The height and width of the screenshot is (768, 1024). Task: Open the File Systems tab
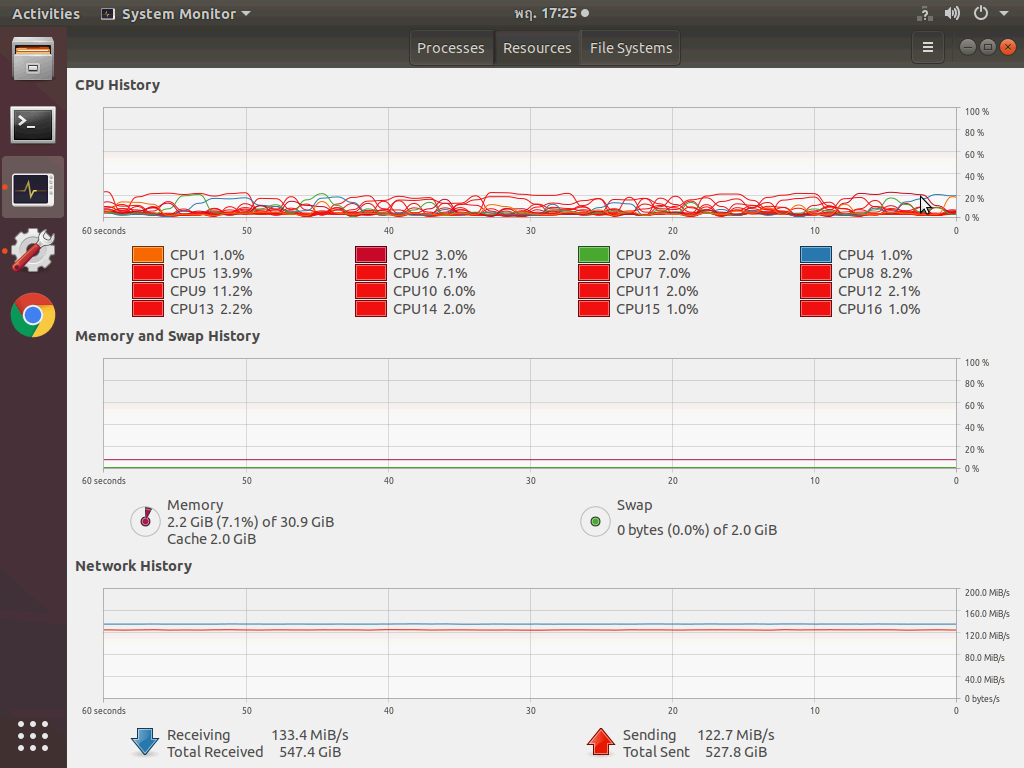pyautogui.click(x=631, y=48)
